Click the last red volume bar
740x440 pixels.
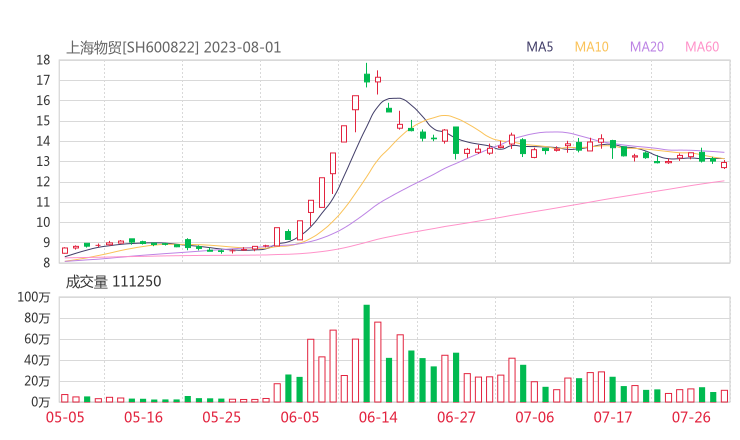(x=724, y=396)
